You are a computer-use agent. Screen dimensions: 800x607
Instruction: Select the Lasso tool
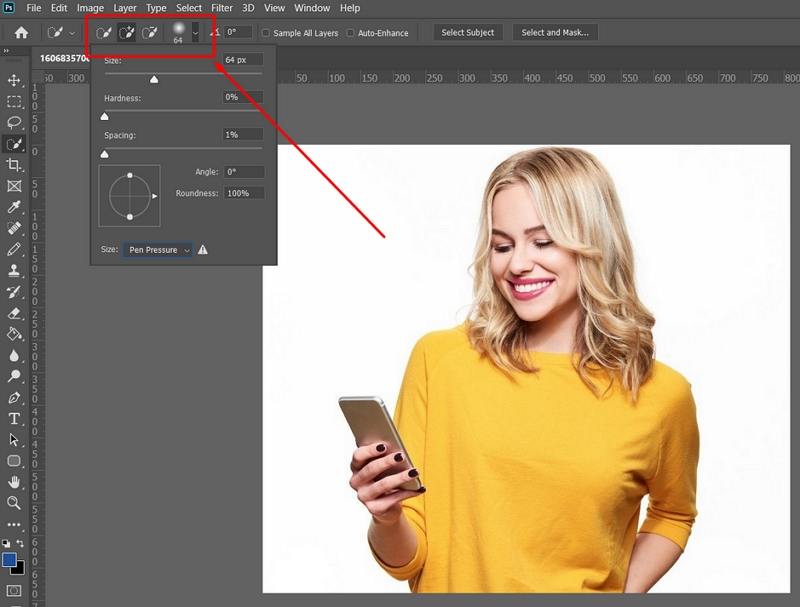(x=14, y=122)
